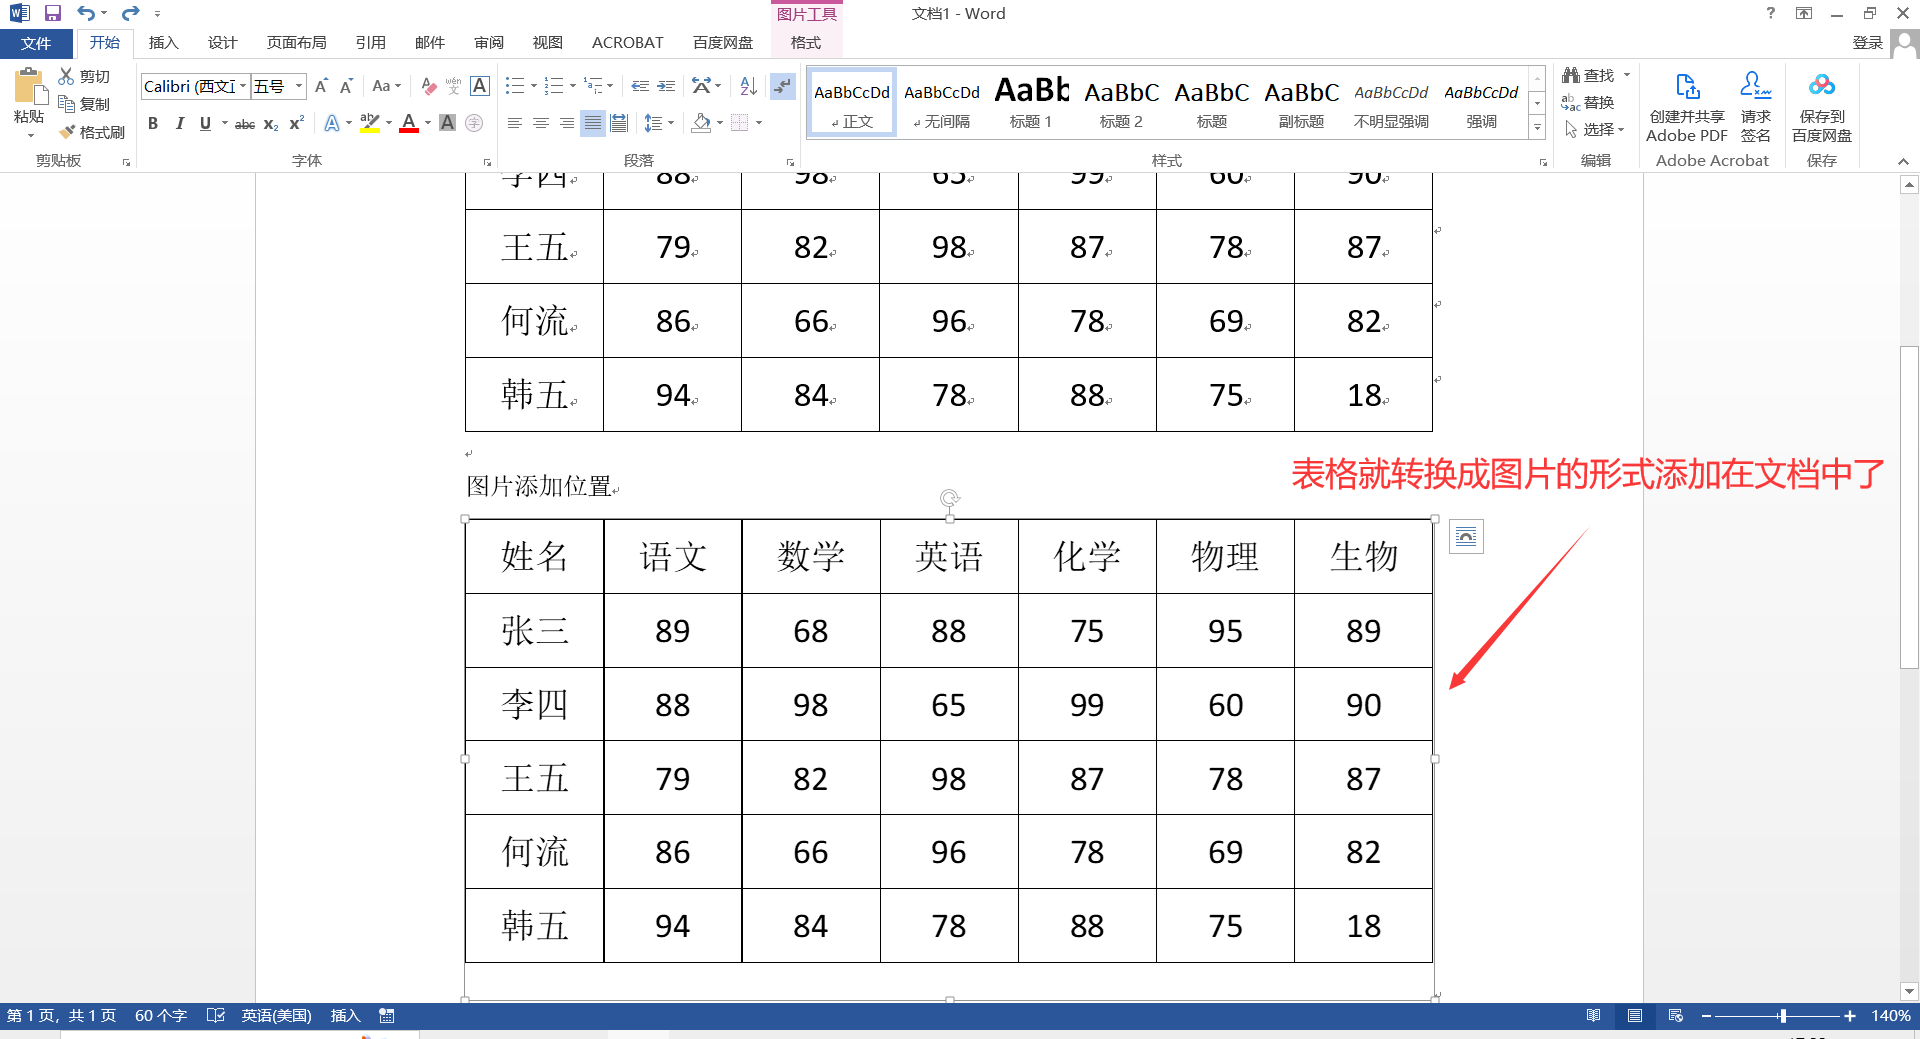Apply subscript formatting
1920x1039 pixels.
tap(271, 123)
